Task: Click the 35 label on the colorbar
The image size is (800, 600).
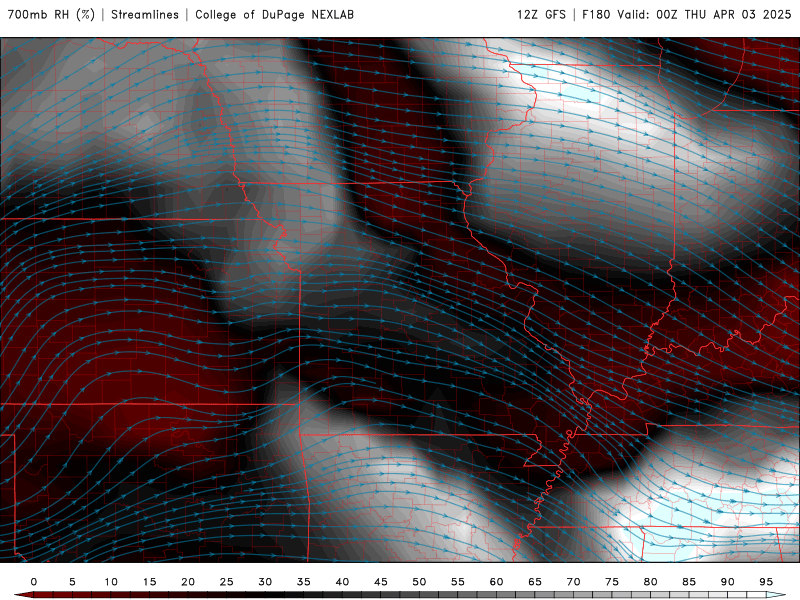Action: coord(304,582)
